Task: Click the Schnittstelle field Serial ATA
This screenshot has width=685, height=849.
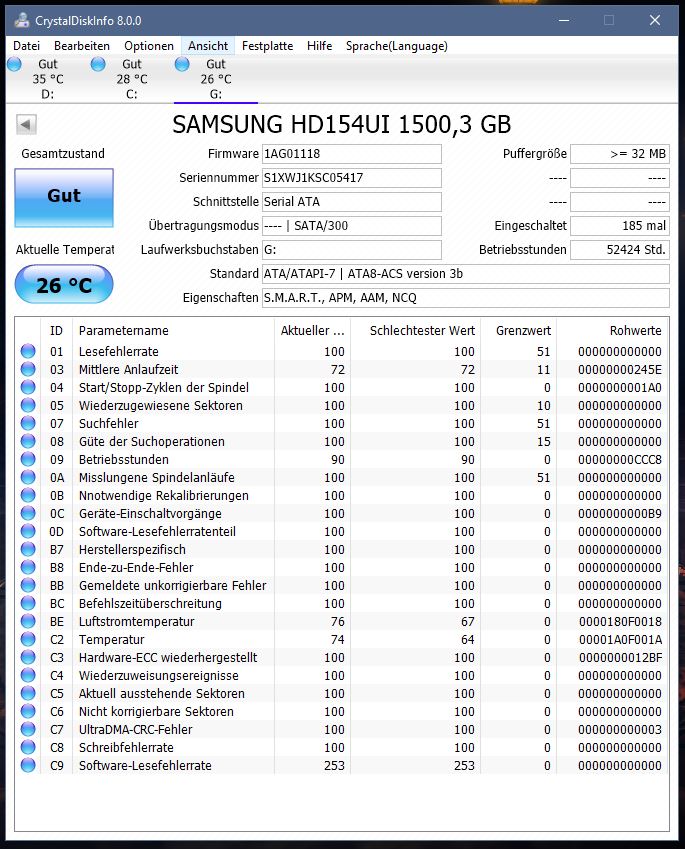Action: coord(351,201)
